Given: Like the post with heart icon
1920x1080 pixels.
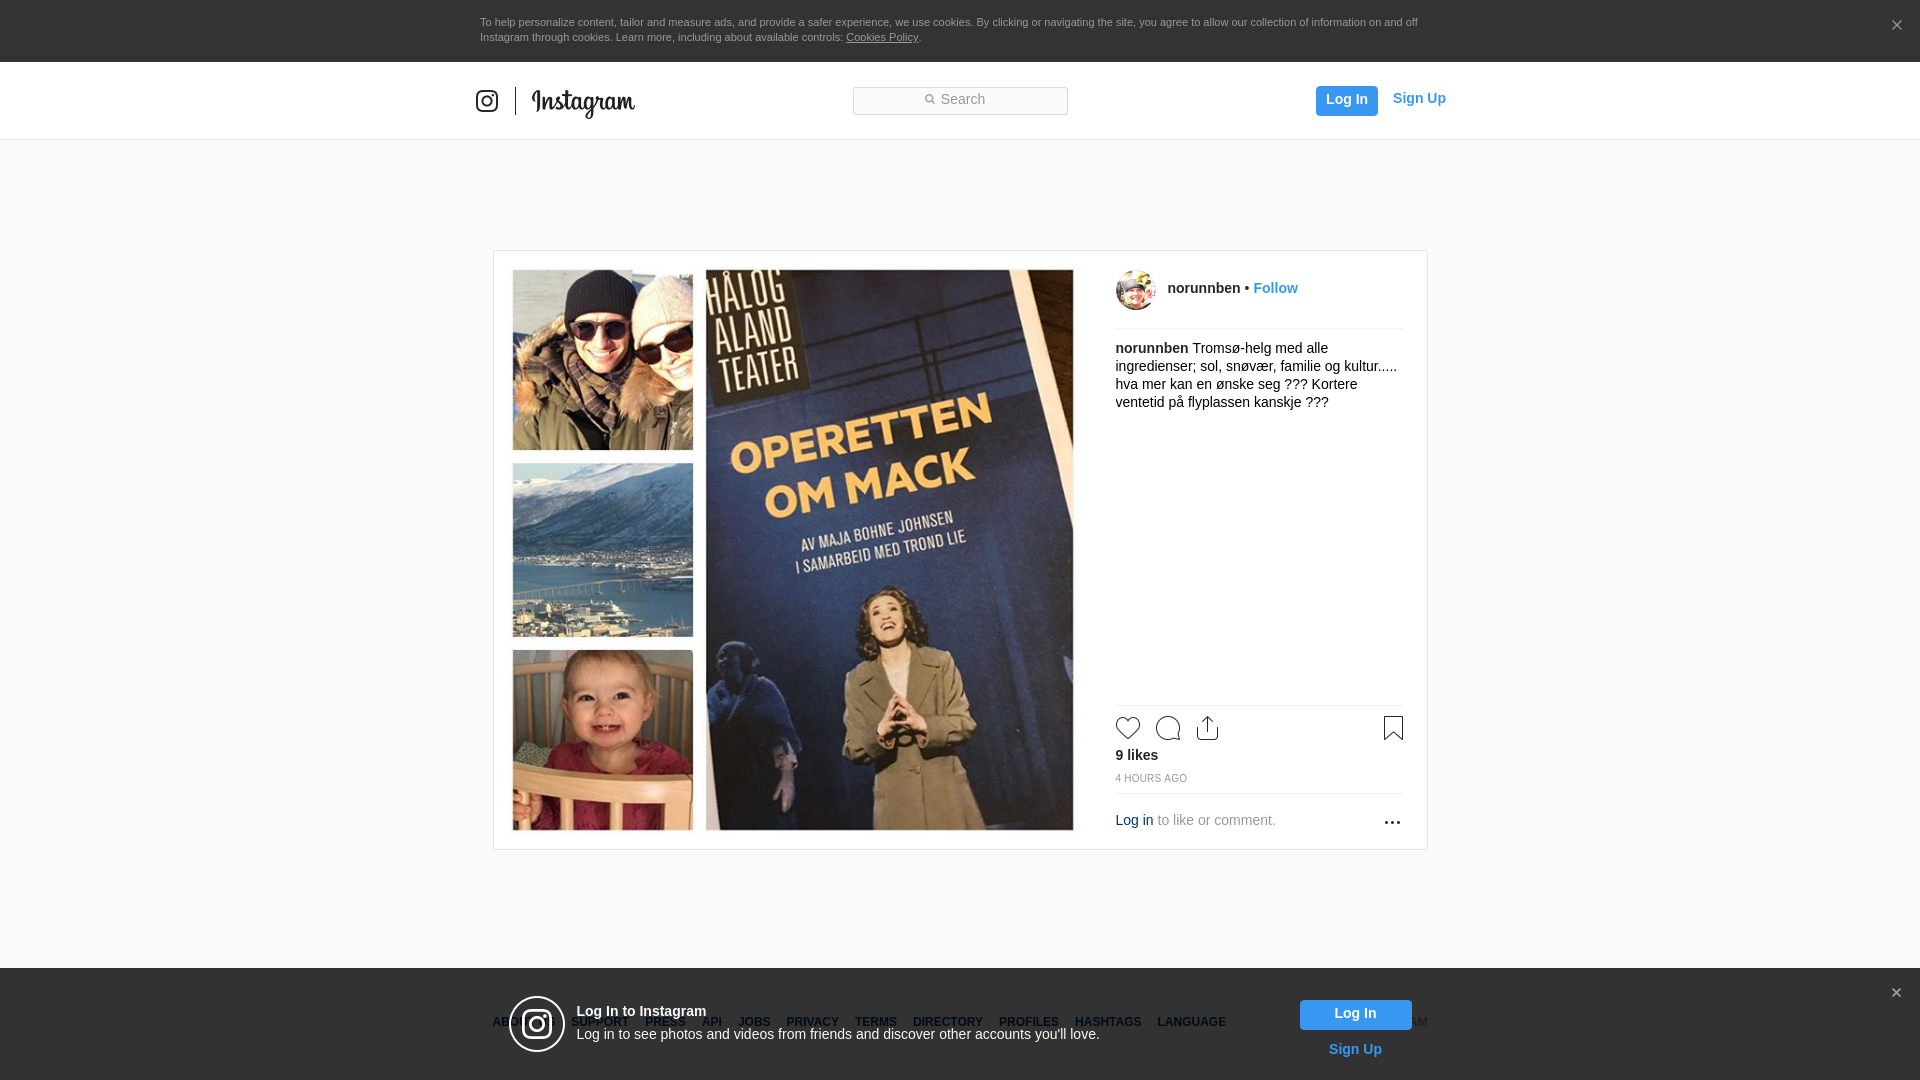Looking at the screenshot, I should (x=1128, y=728).
